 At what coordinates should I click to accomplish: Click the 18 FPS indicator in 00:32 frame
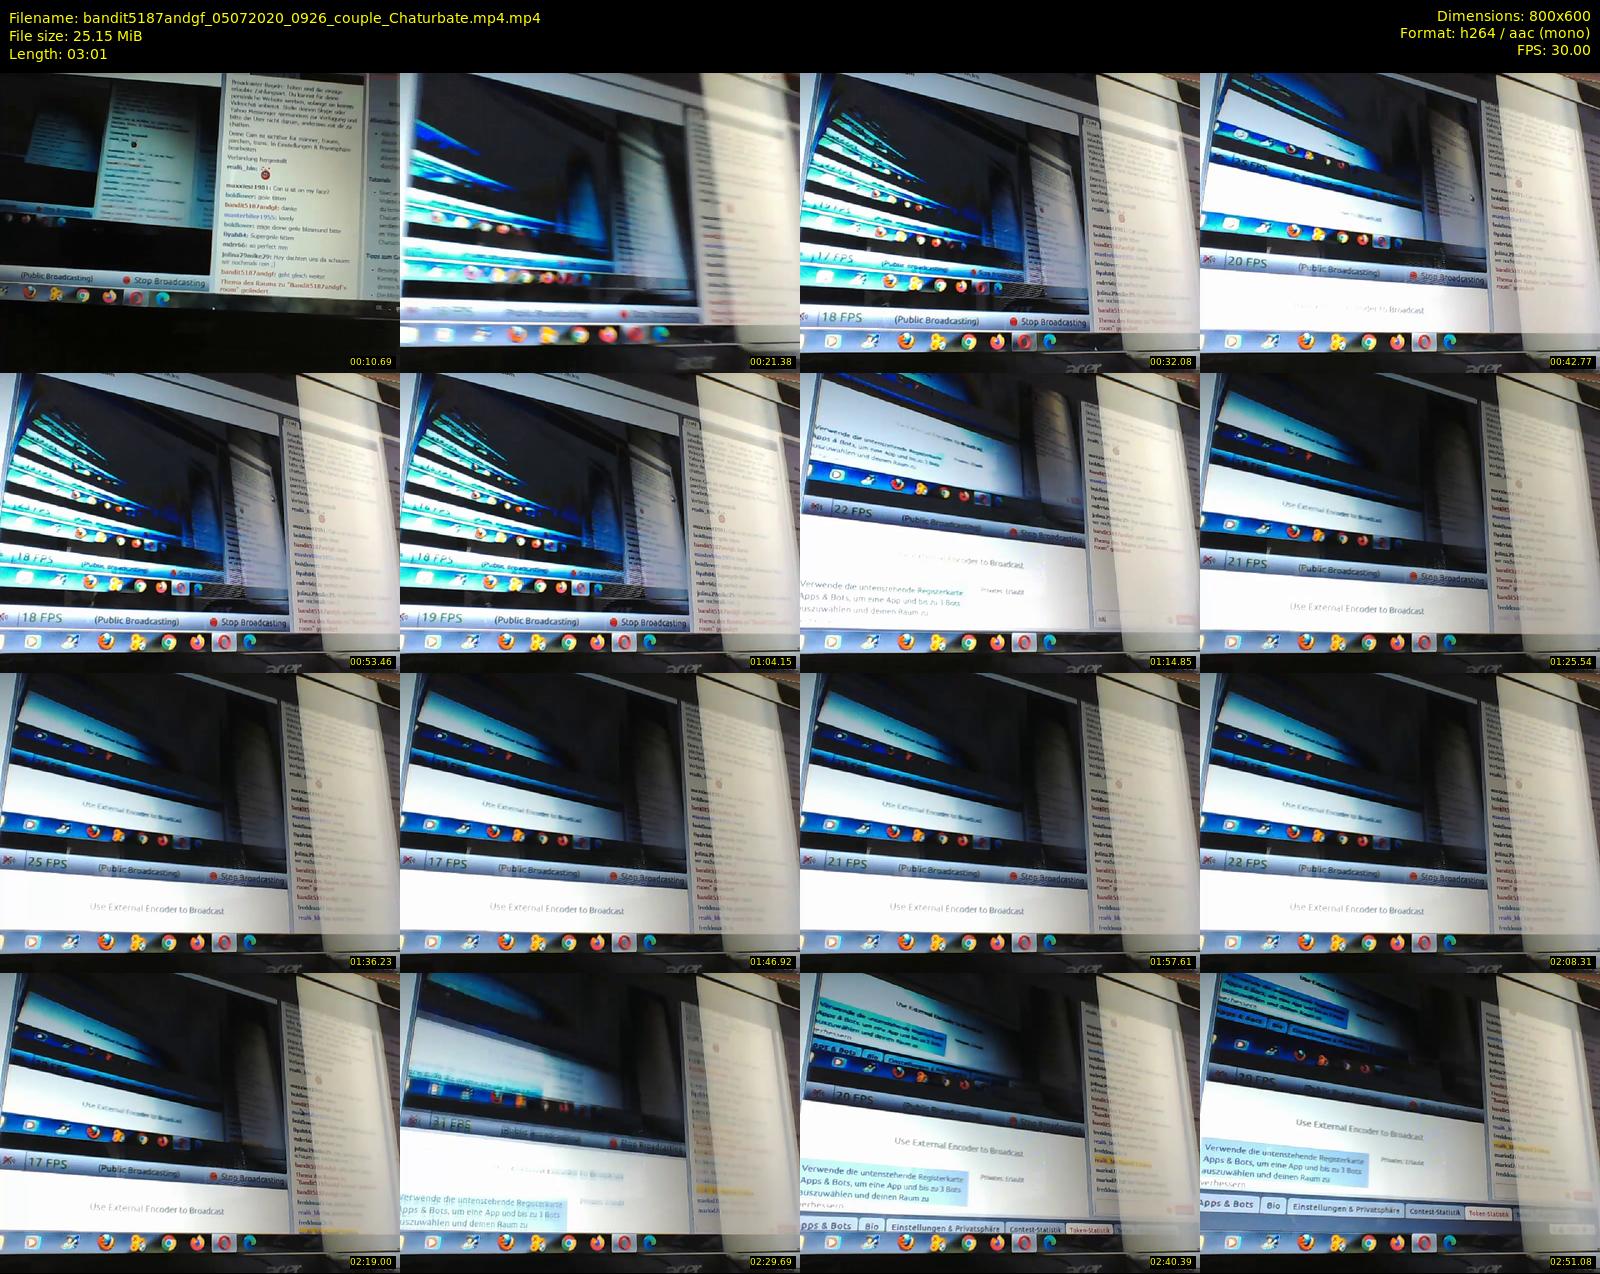842,317
